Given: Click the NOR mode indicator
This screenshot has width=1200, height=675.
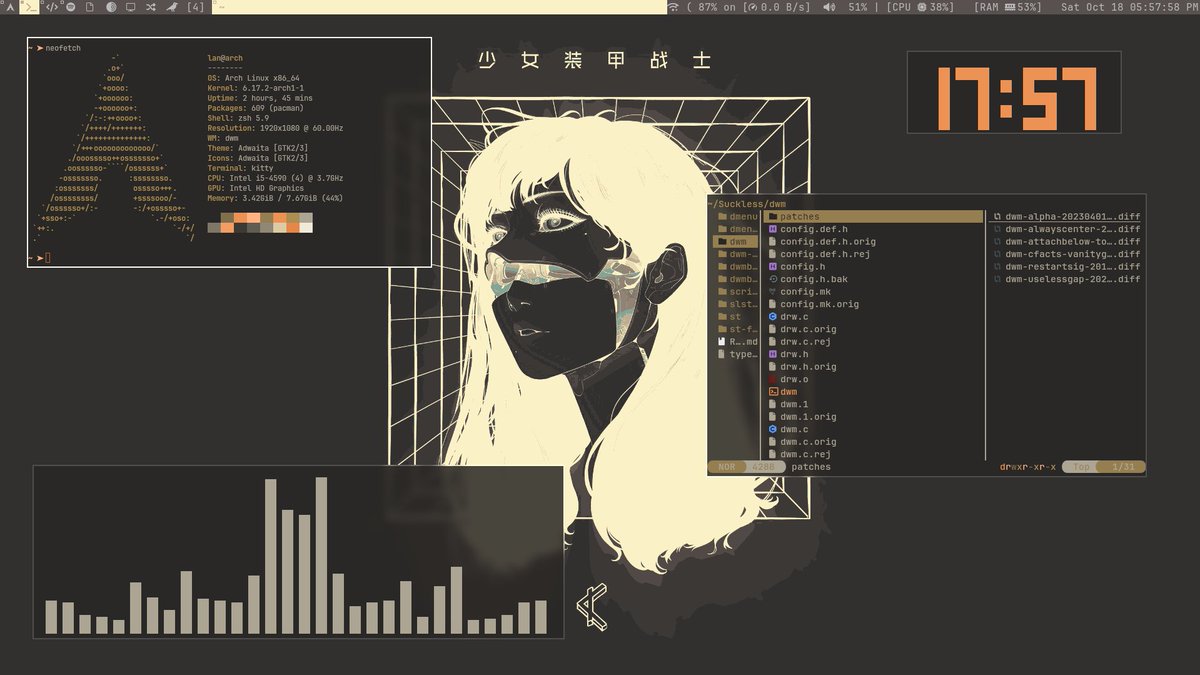Looking at the screenshot, I should point(727,467).
